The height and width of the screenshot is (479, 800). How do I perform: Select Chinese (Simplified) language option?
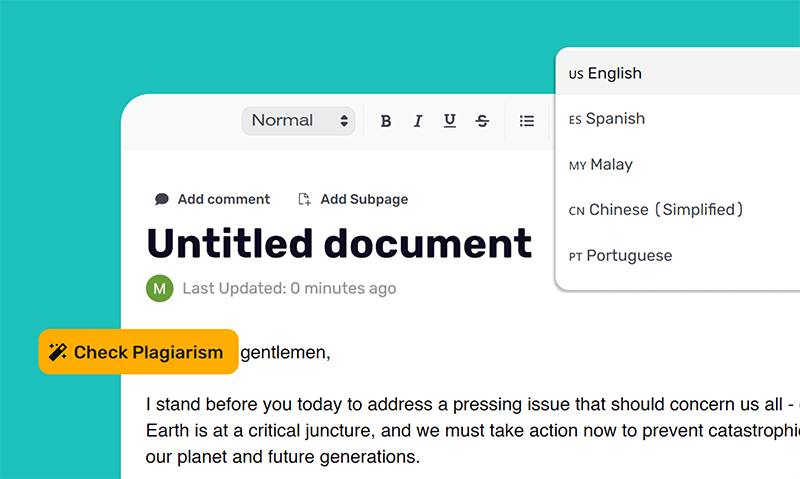665,210
